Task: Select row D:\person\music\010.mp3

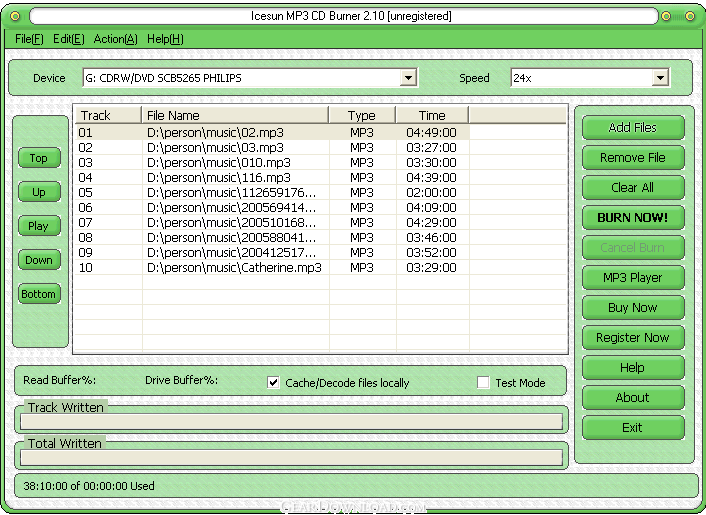Action: click(x=272, y=163)
